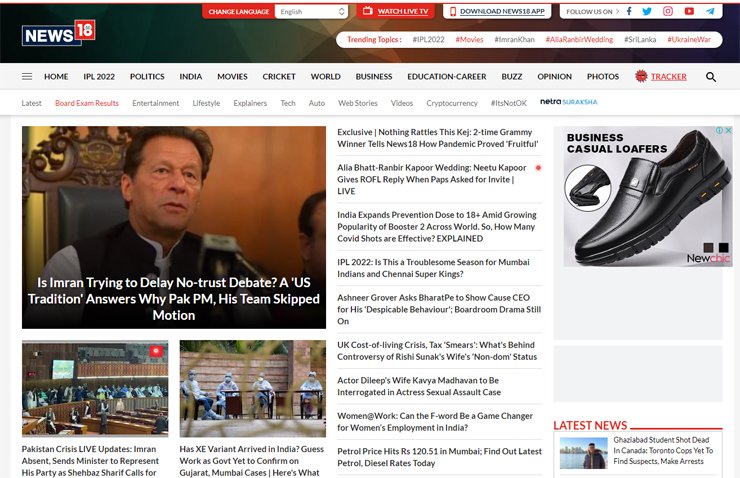Select the Web Stories tab
Image resolution: width=740 pixels, height=478 pixels.
358,103
